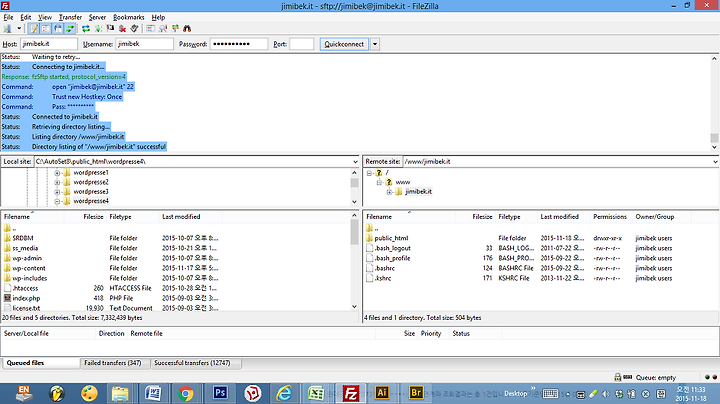Focus the Username input field
Viewport: 720px width, 404px height.
tap(144, 44)
